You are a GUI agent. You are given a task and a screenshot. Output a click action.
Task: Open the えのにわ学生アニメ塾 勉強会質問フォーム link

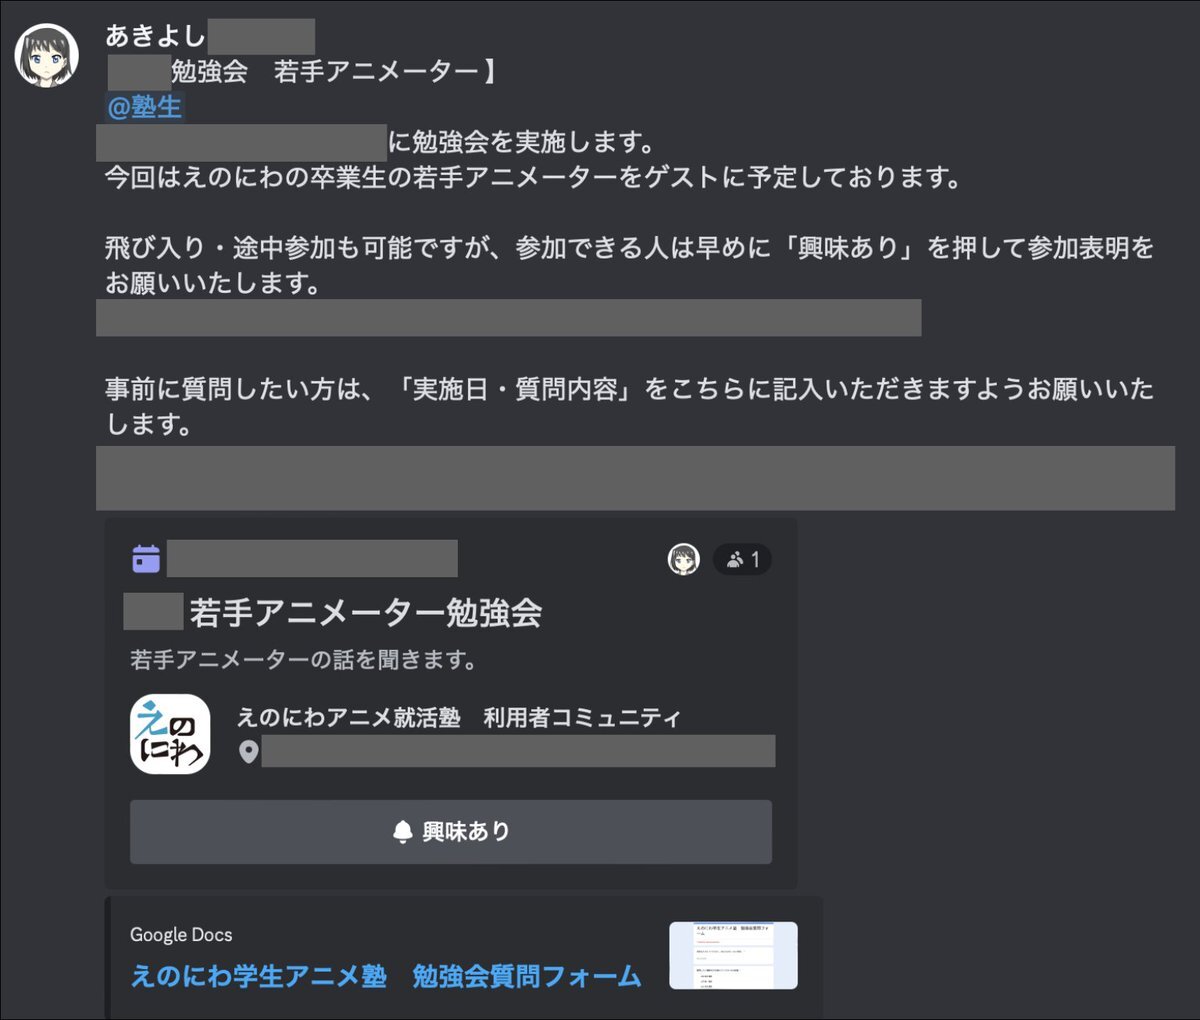click(x=386, y=975)
